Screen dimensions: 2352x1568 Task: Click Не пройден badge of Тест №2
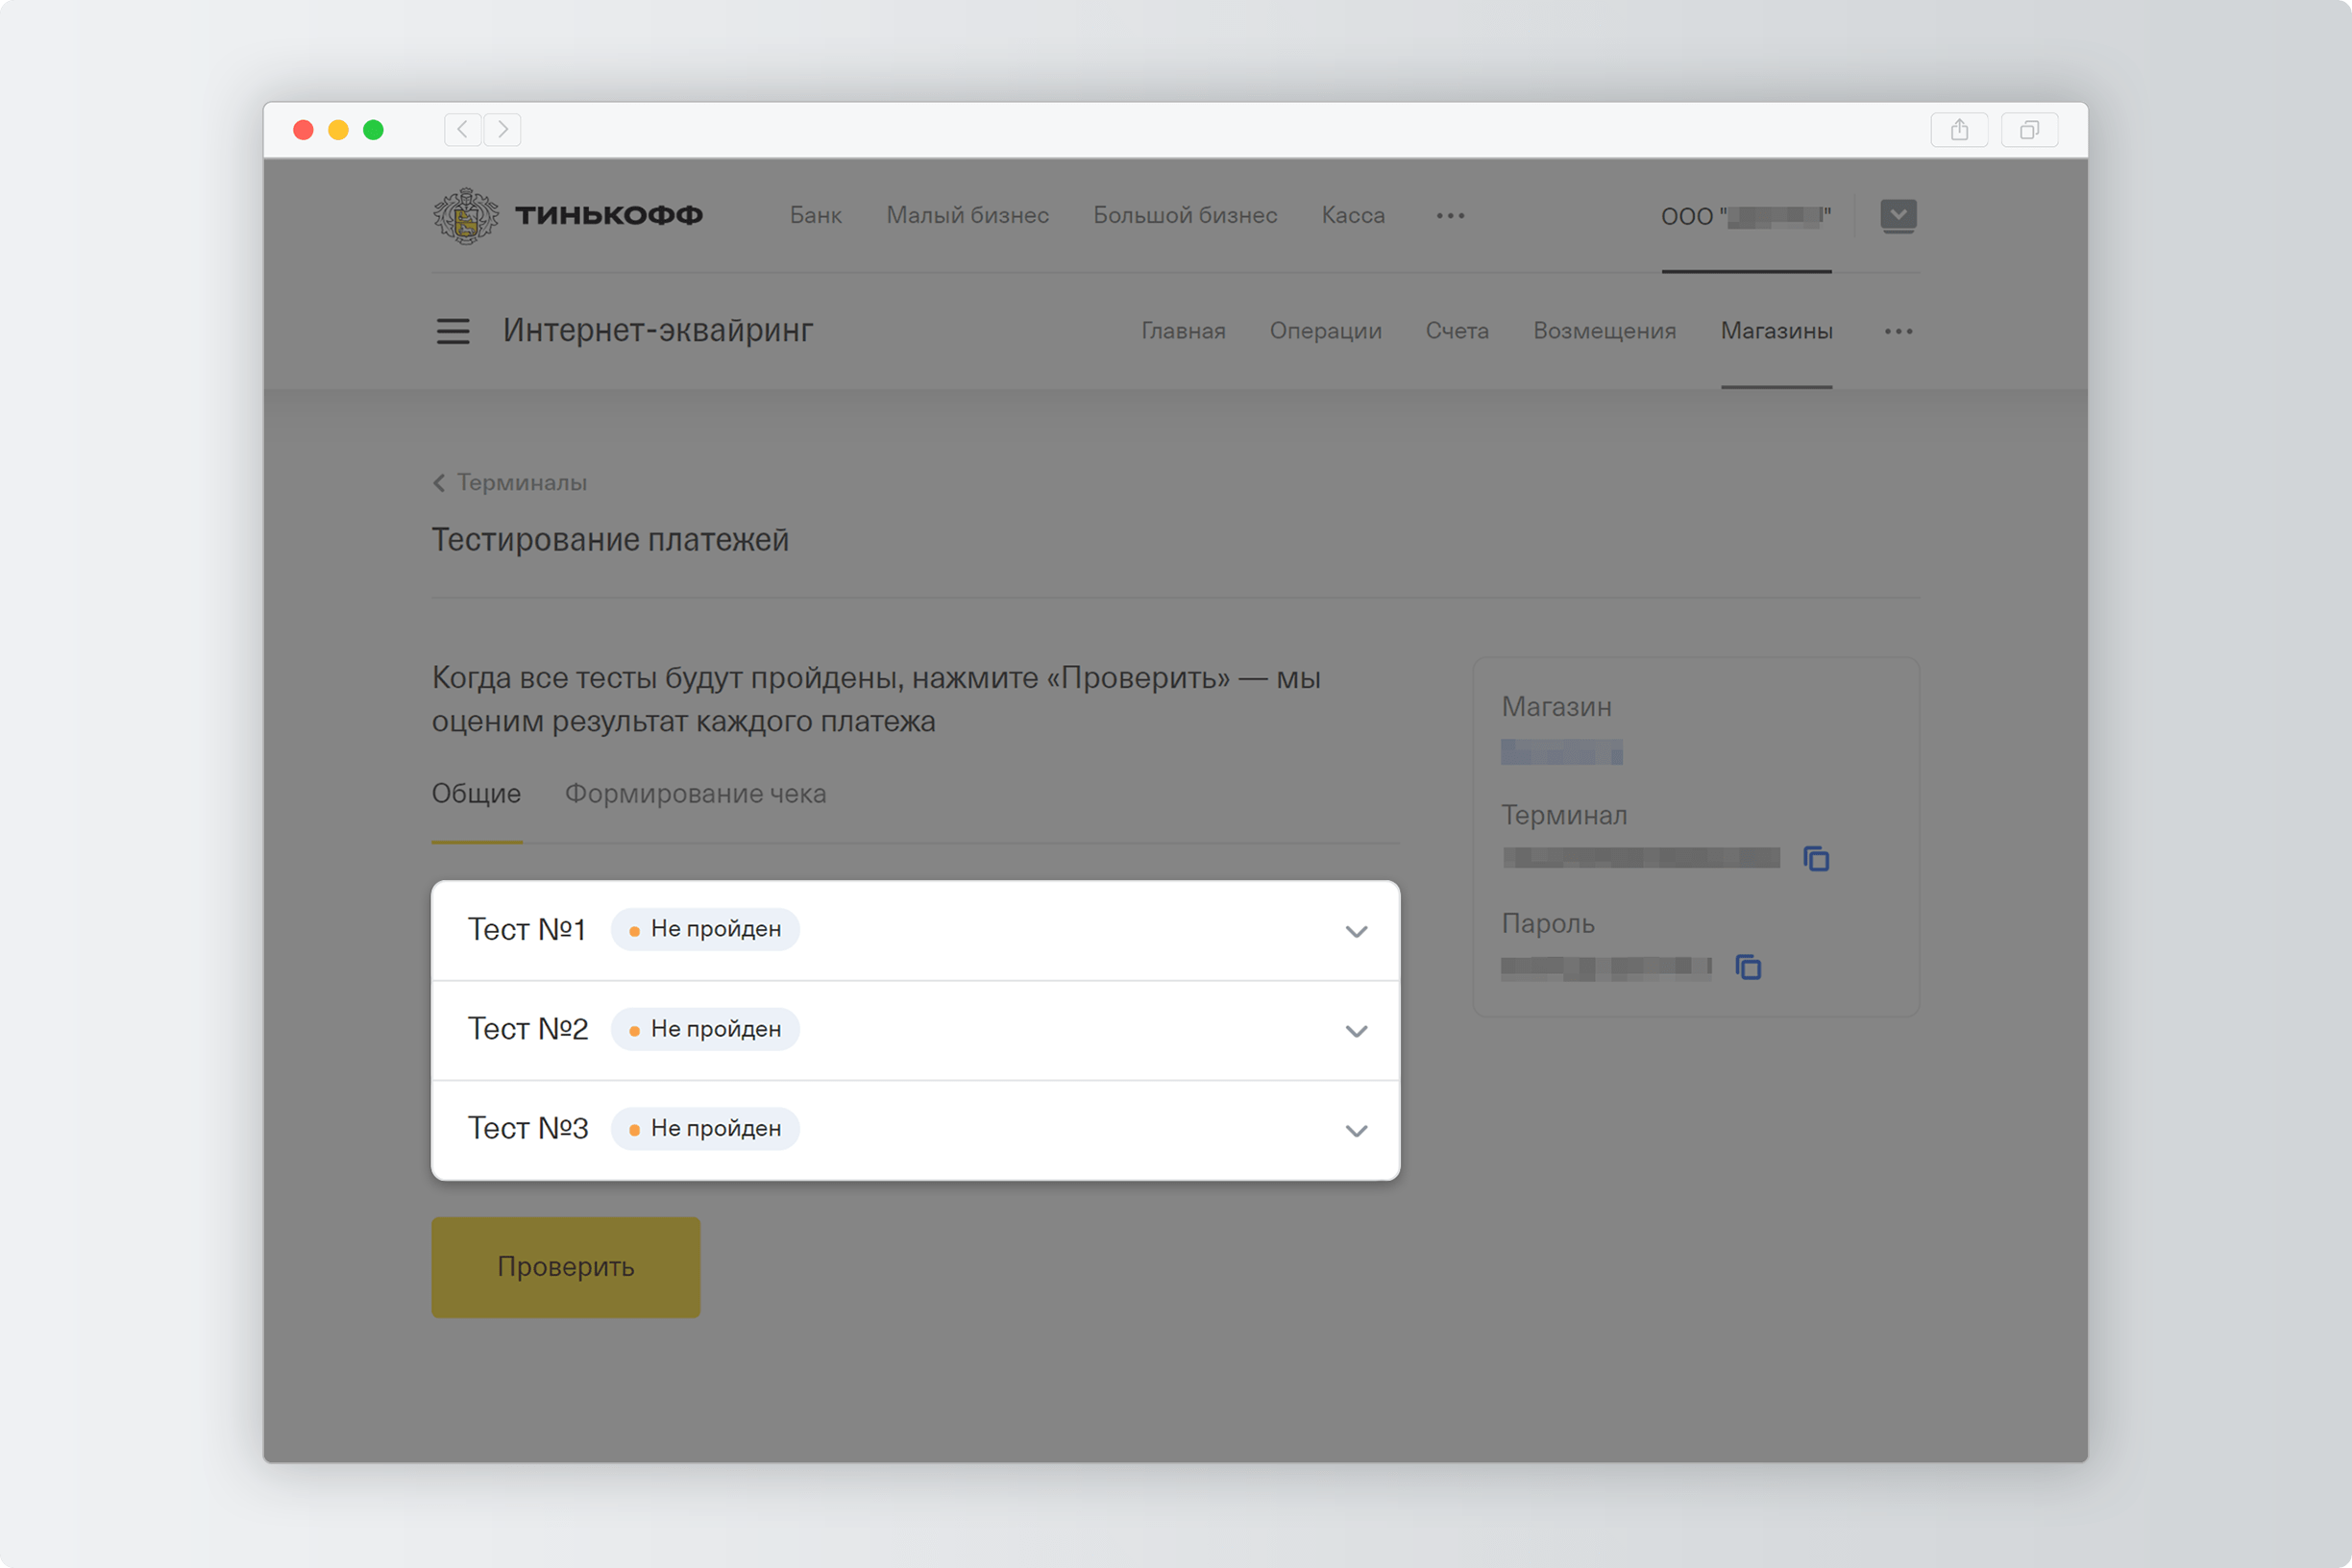tap(705, 1029)
